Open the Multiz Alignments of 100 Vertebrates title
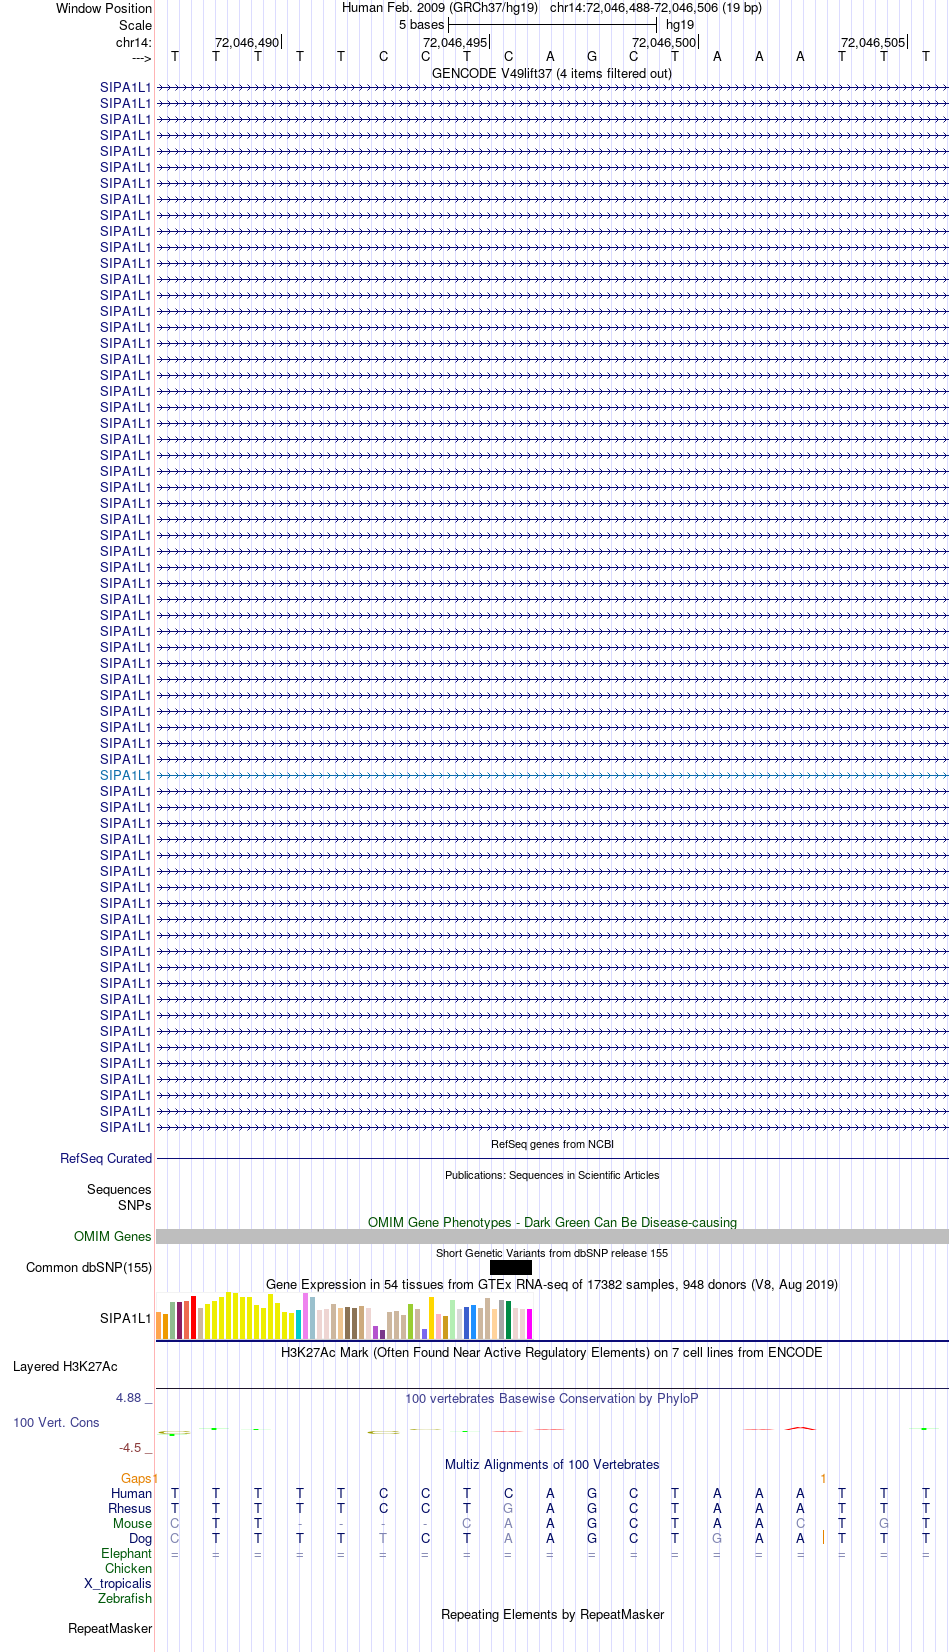This screenshot has width=950, height=1652. tap(552, 1465)
